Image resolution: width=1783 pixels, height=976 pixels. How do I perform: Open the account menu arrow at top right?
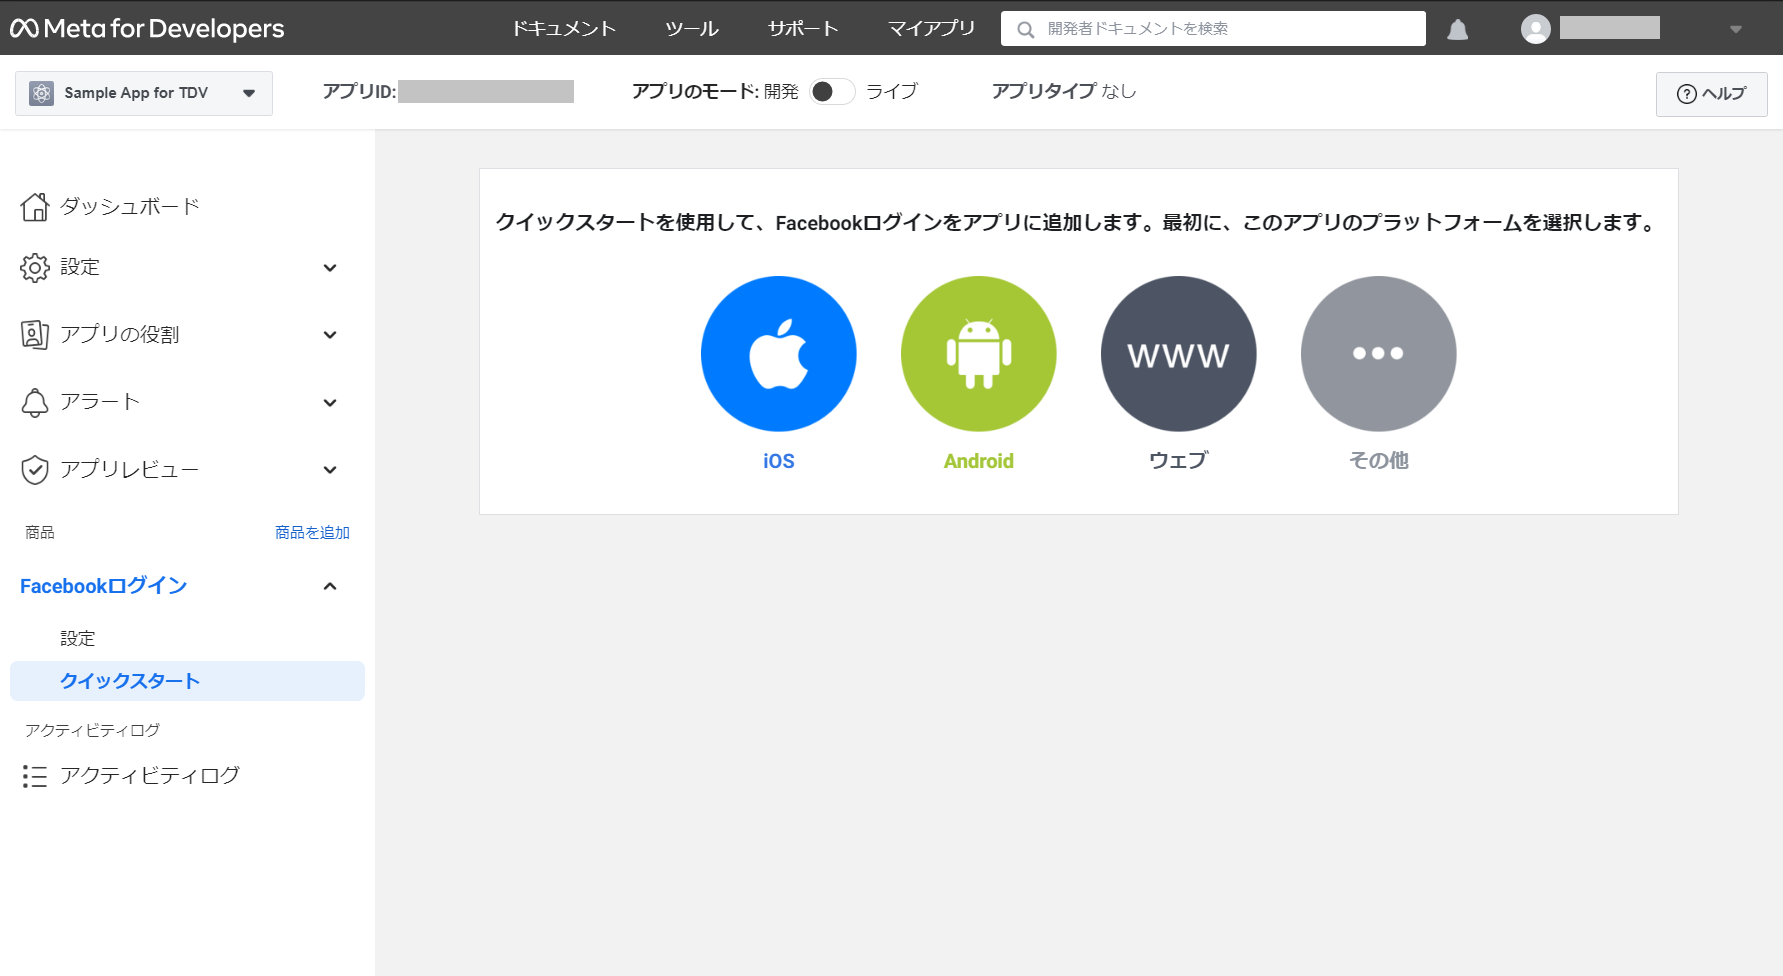point(1736,29)
